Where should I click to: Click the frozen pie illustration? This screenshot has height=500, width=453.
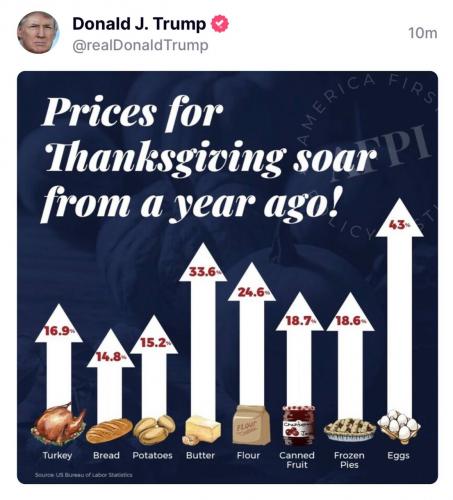[x=350, y=430]
